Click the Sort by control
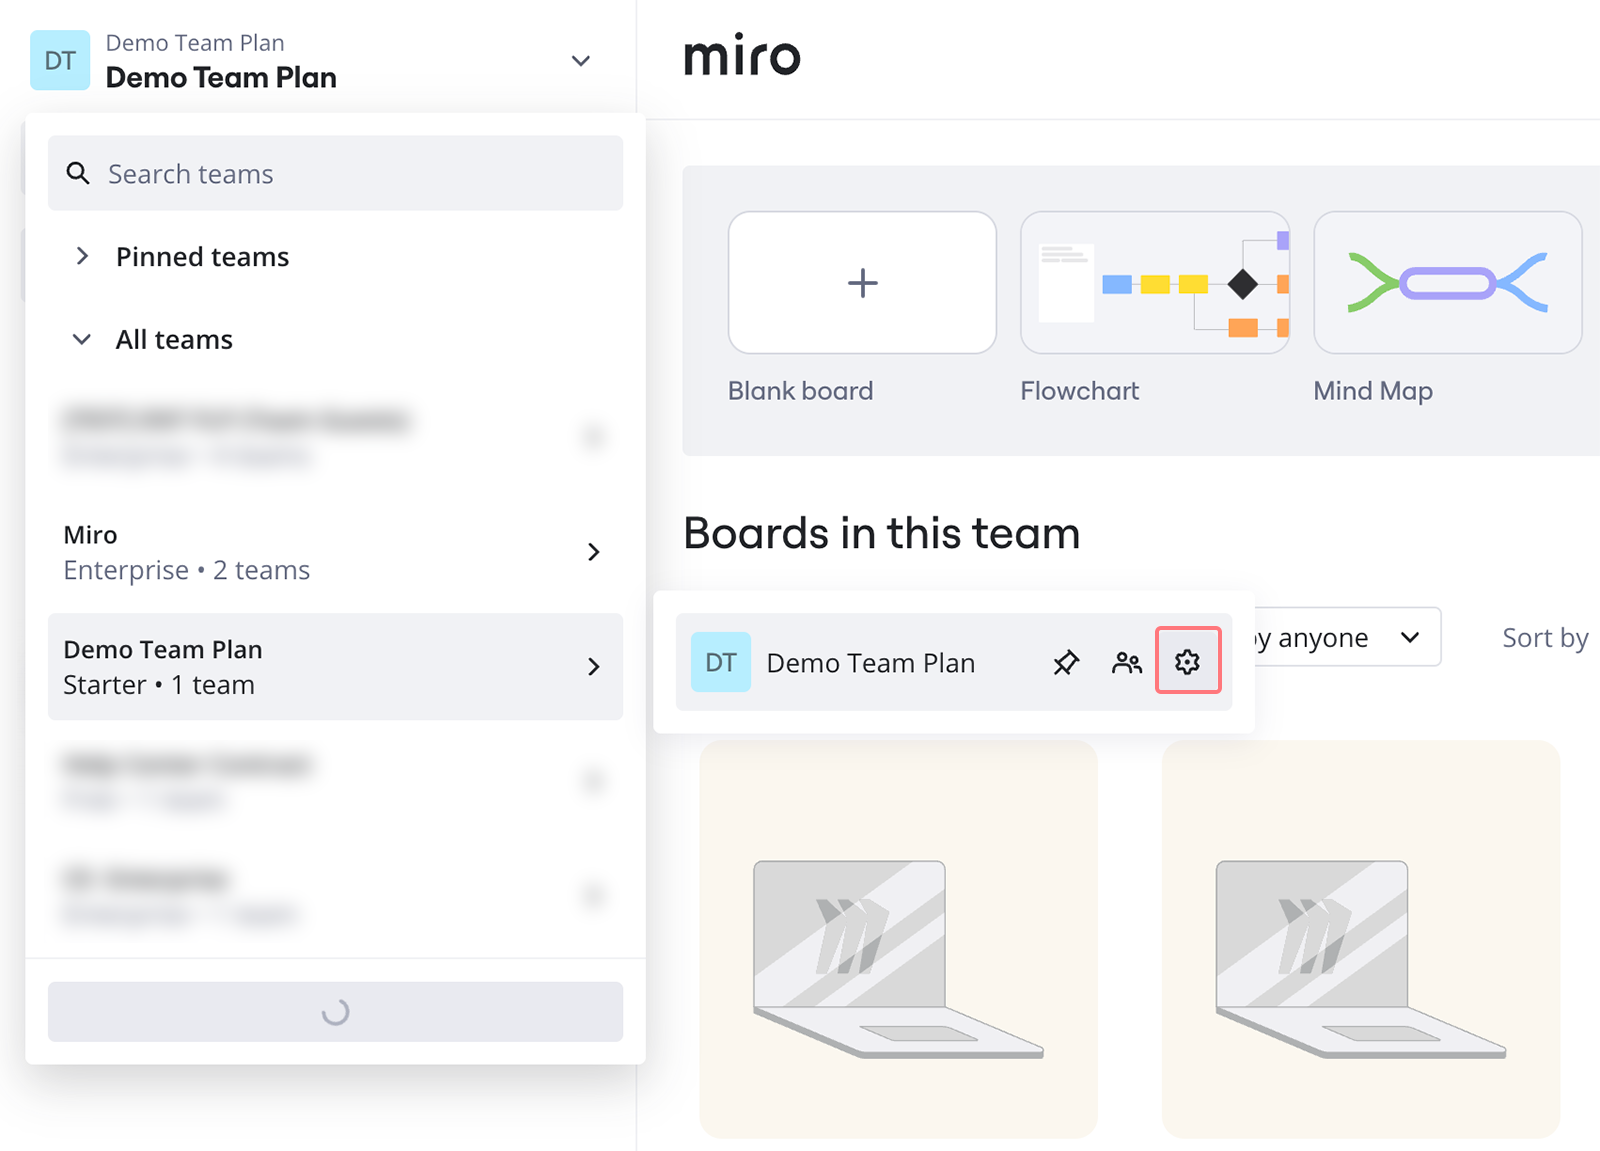 [x=1544, y=638]
